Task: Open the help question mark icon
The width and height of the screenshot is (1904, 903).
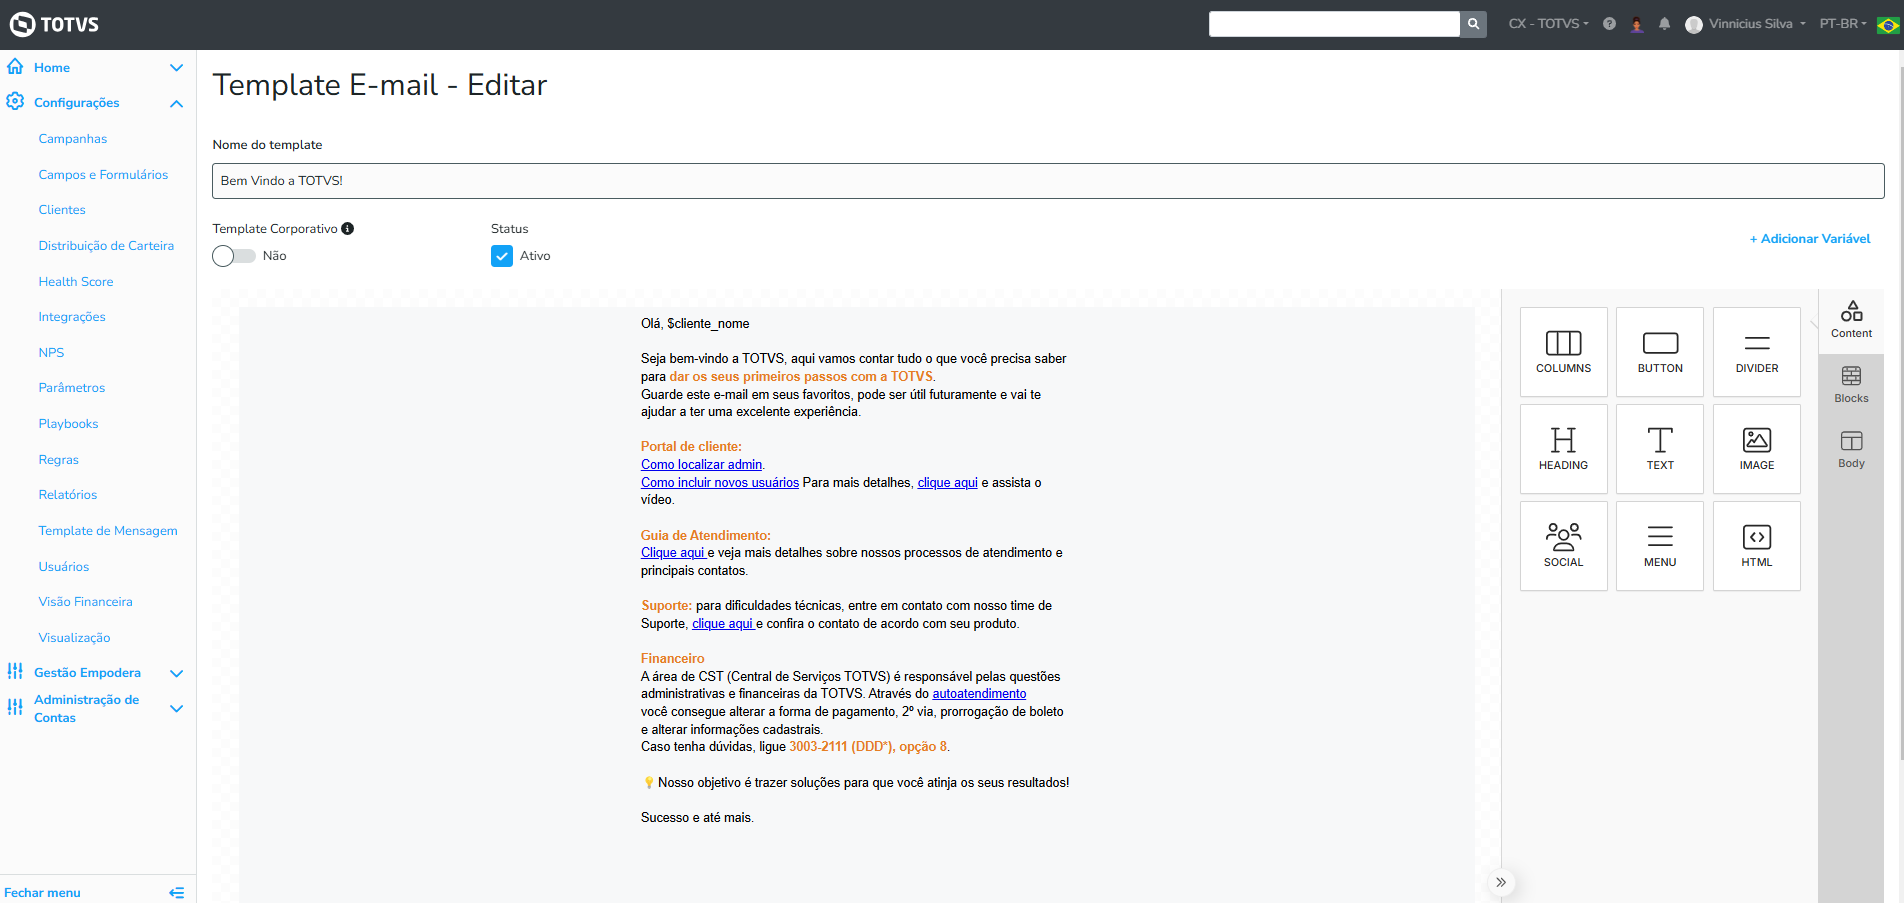Action: (x=1609, y=24)
